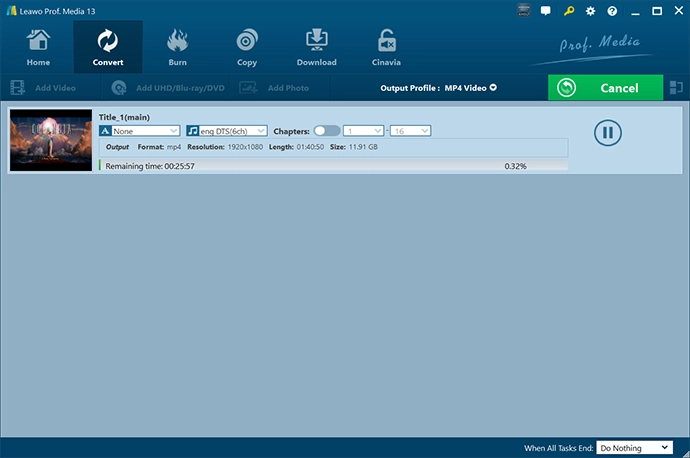Pause the conversion of Title_1
This screenshot has width=690, height=458.
coord(608,132)
